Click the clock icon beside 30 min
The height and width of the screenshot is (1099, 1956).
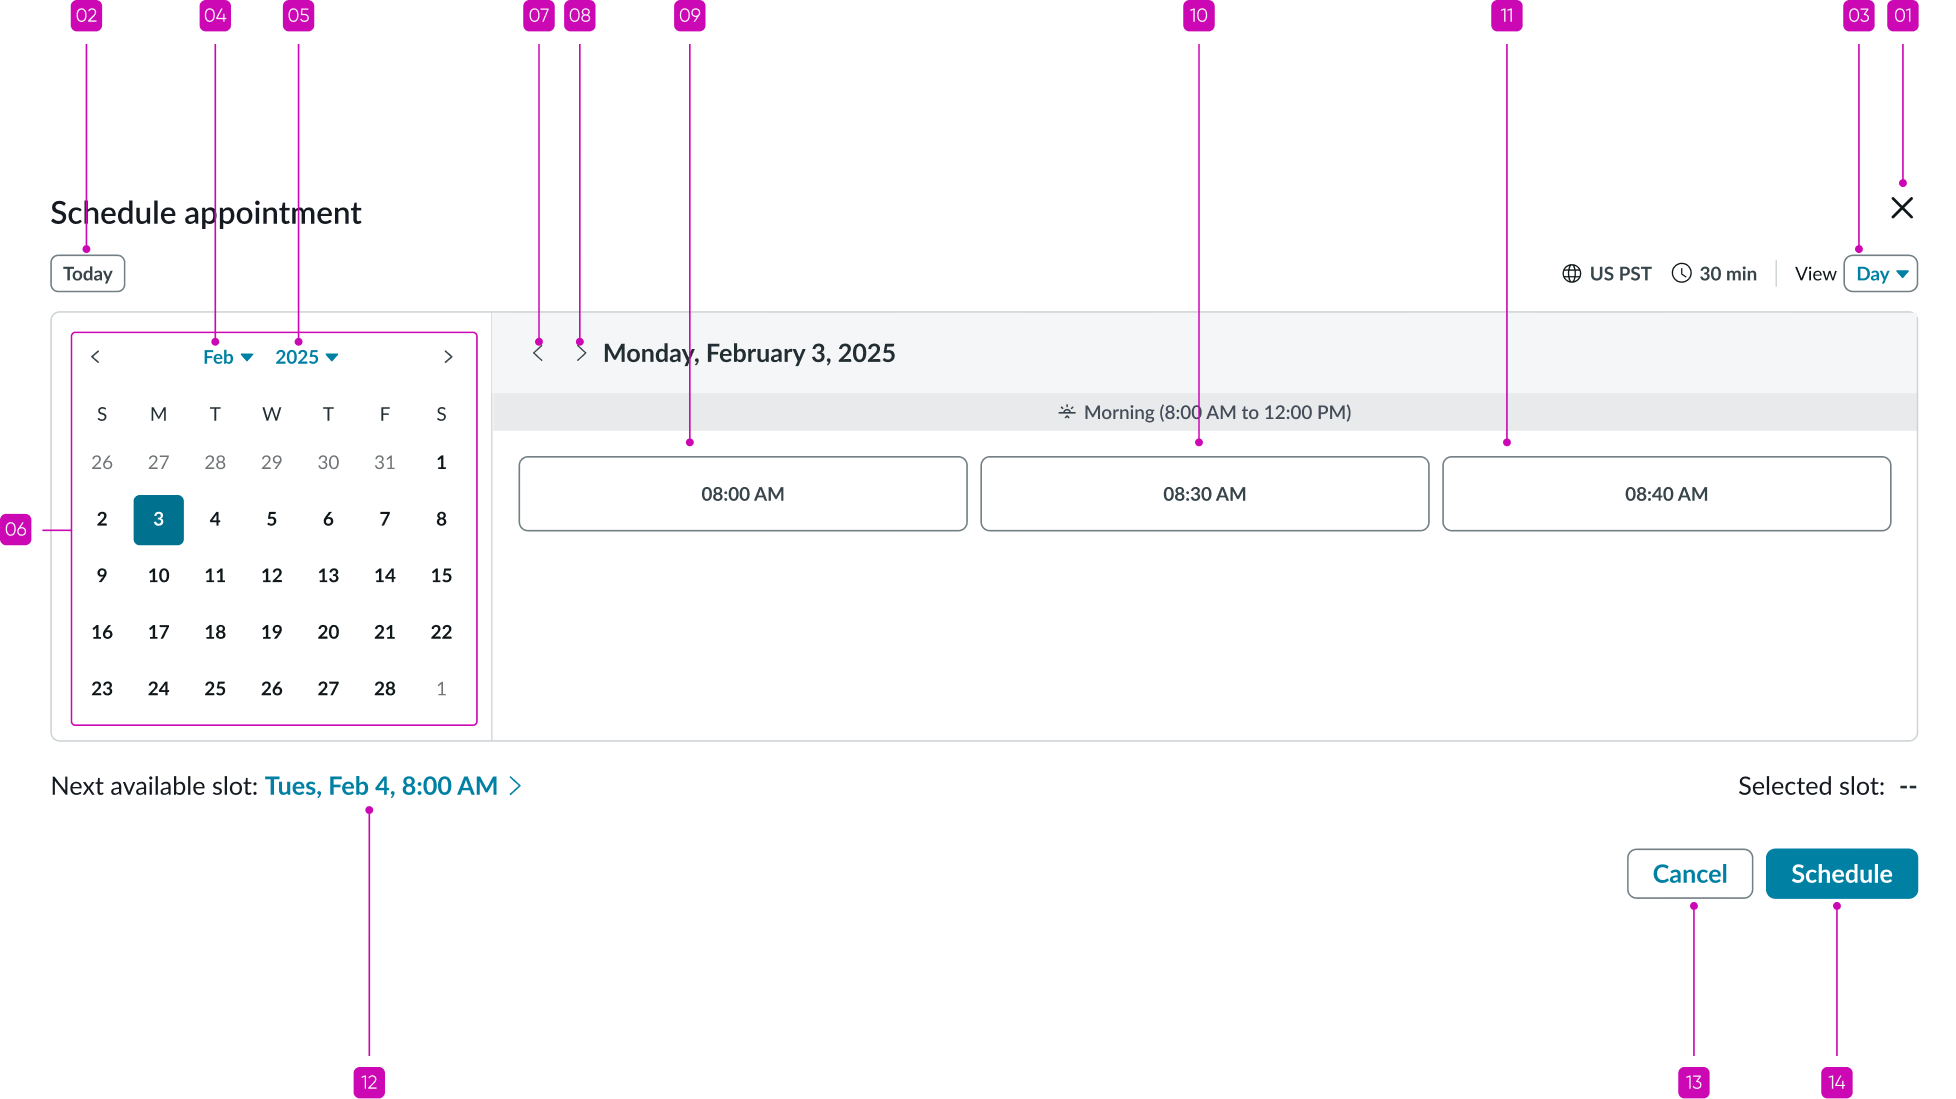pyautogui.click(x=1682, y=273)
